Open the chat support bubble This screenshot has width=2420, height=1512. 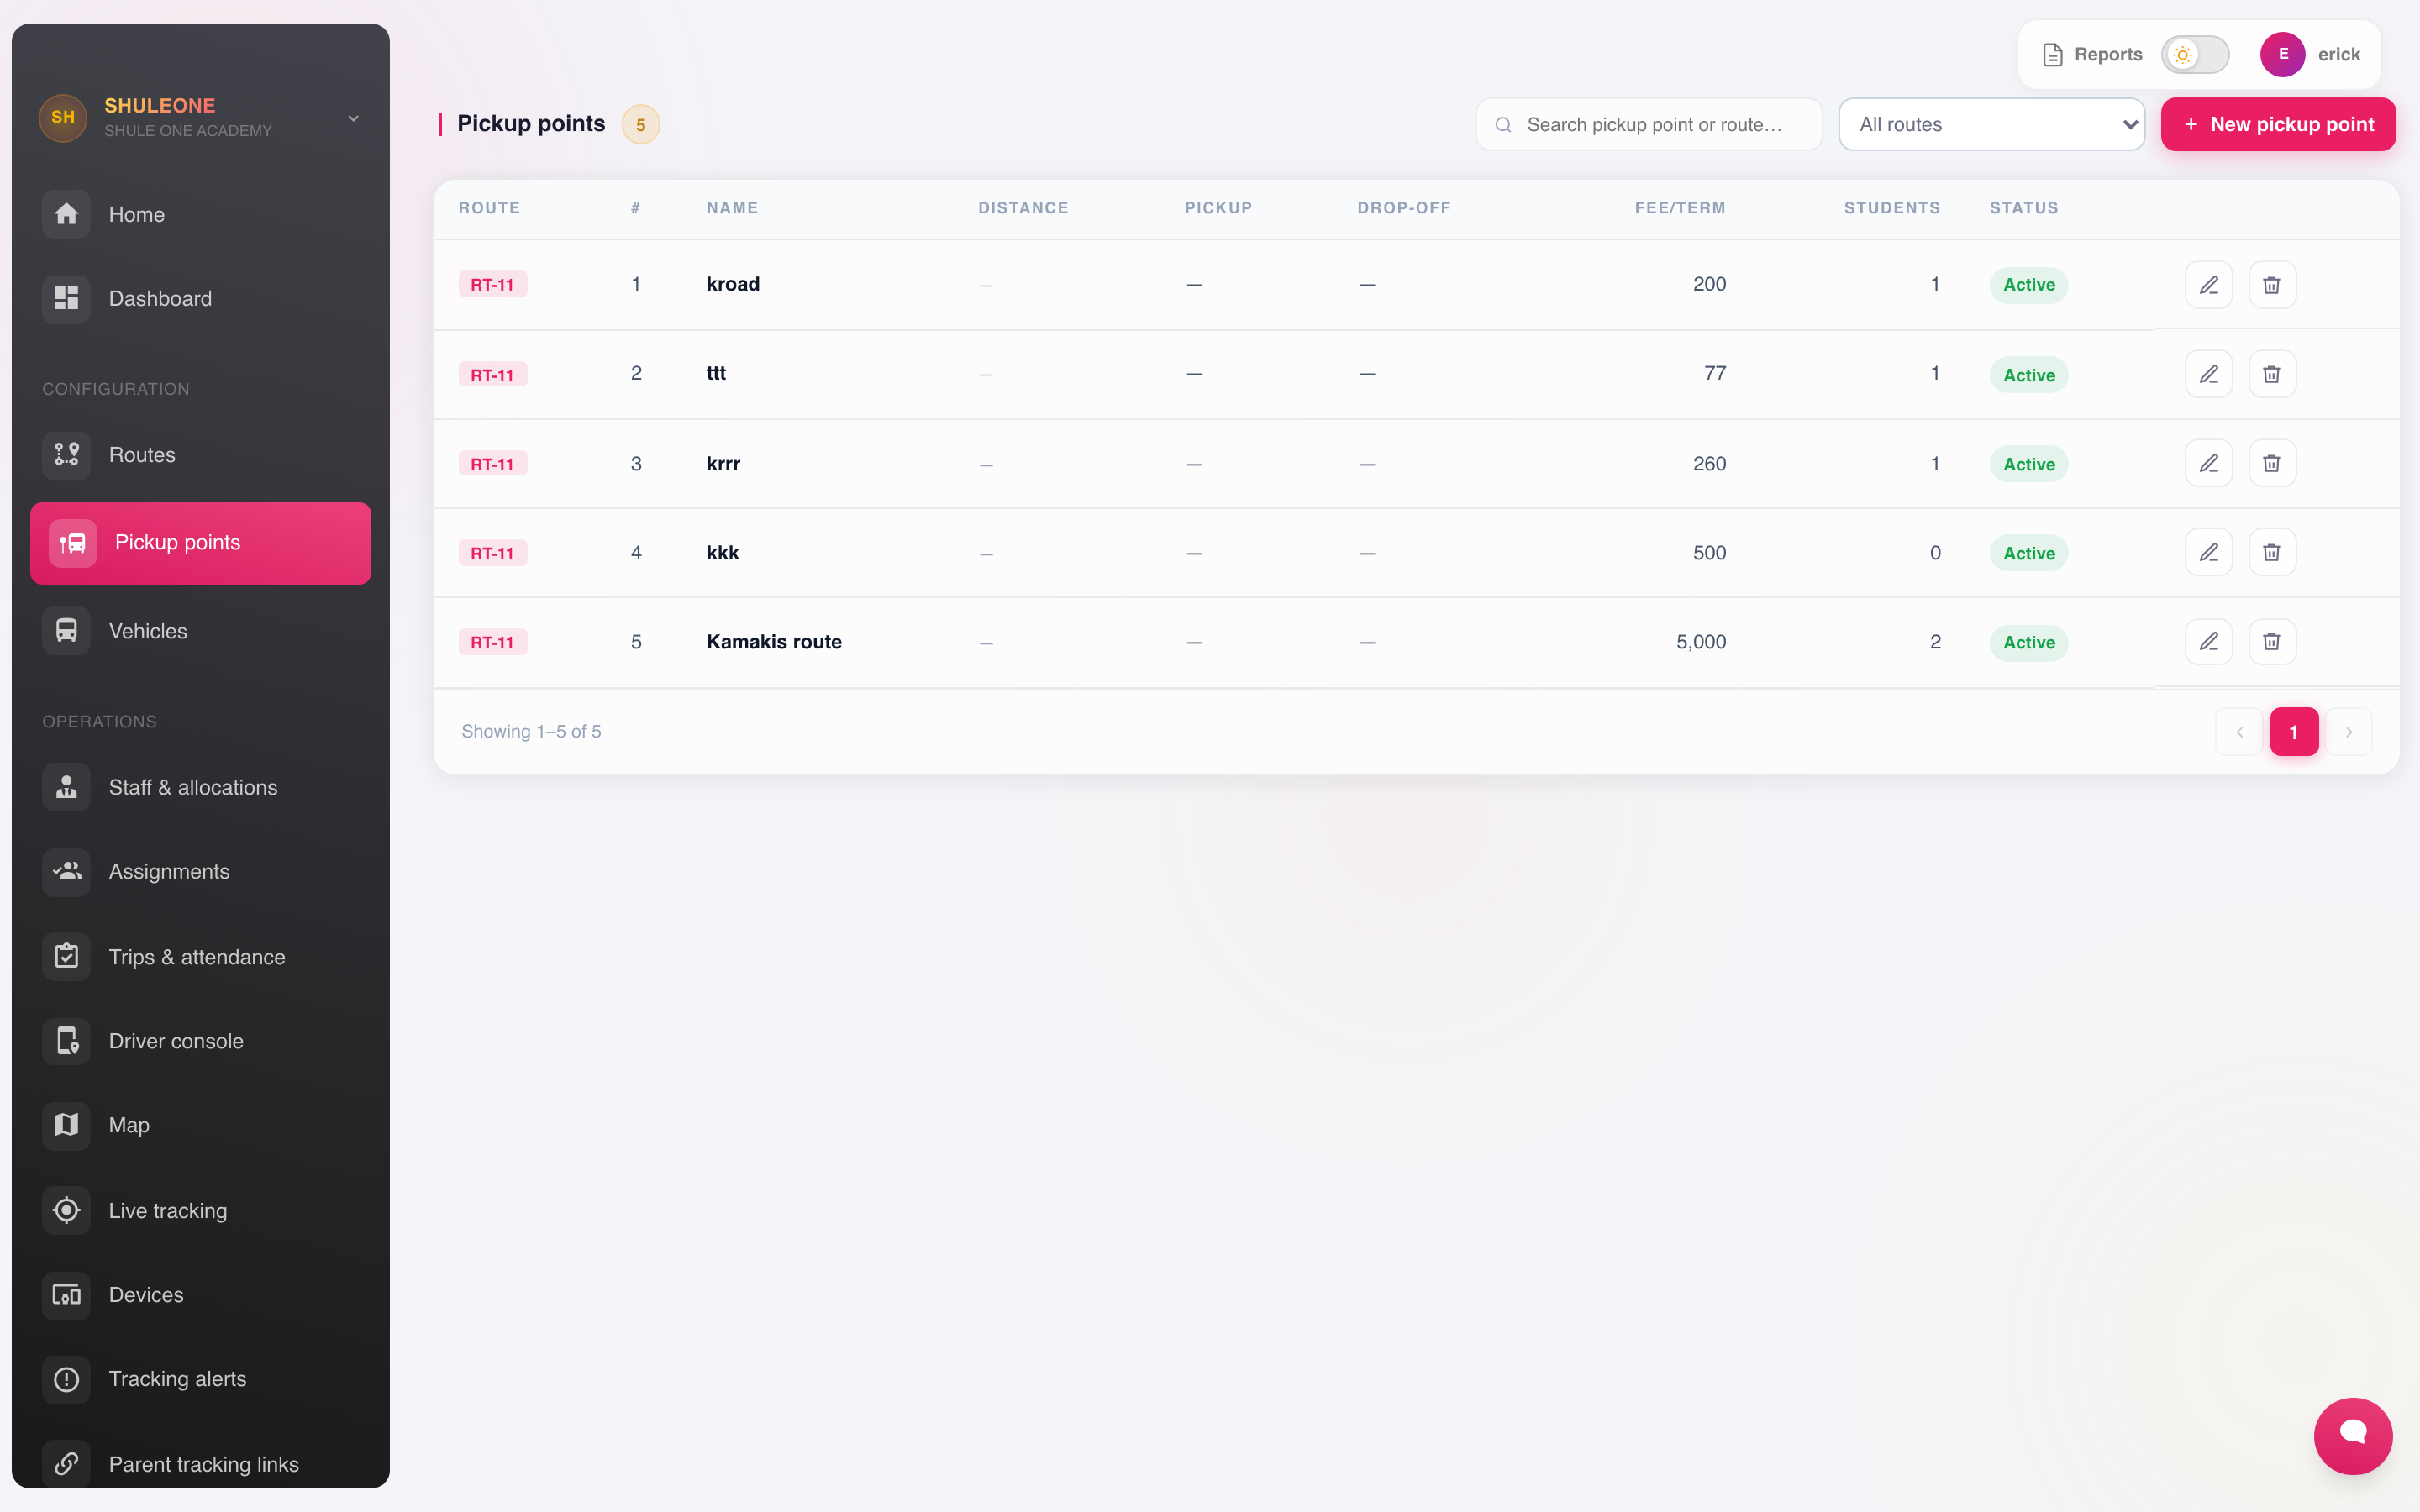click(x=2353, y=1435)
